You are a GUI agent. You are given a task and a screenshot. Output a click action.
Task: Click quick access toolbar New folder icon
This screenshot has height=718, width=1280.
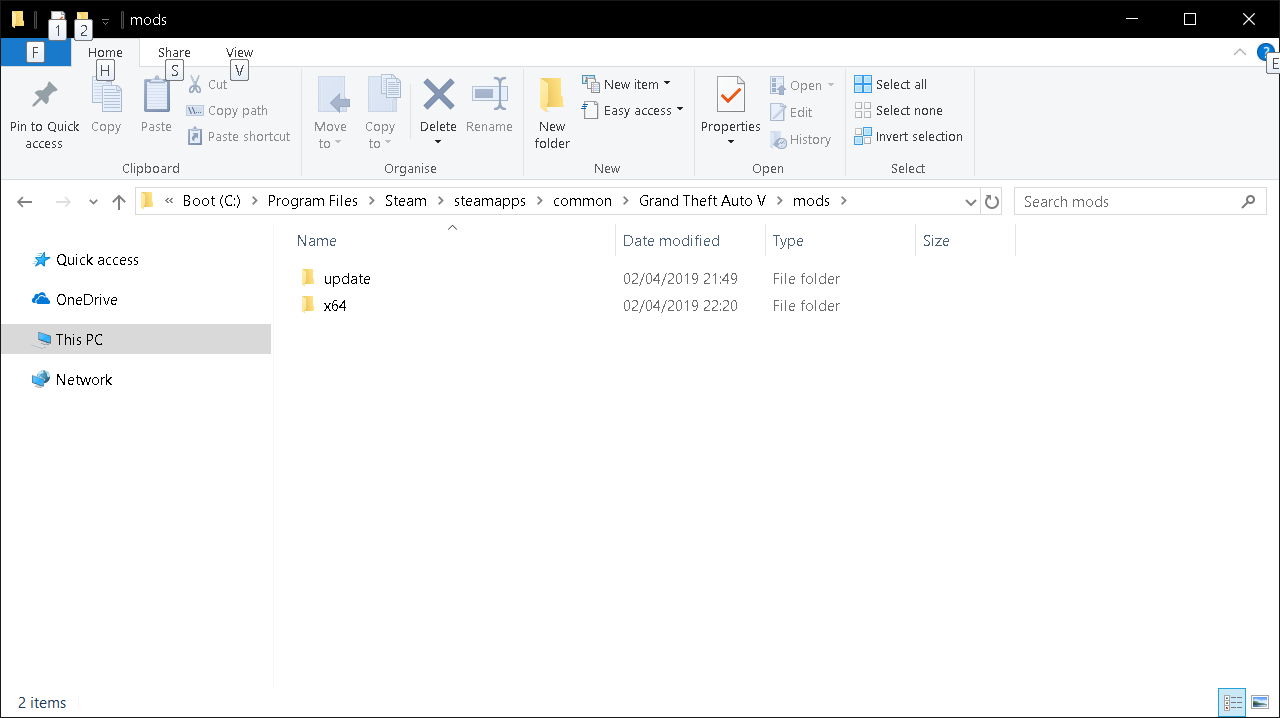pyautogui.click(x=83, y=19)
